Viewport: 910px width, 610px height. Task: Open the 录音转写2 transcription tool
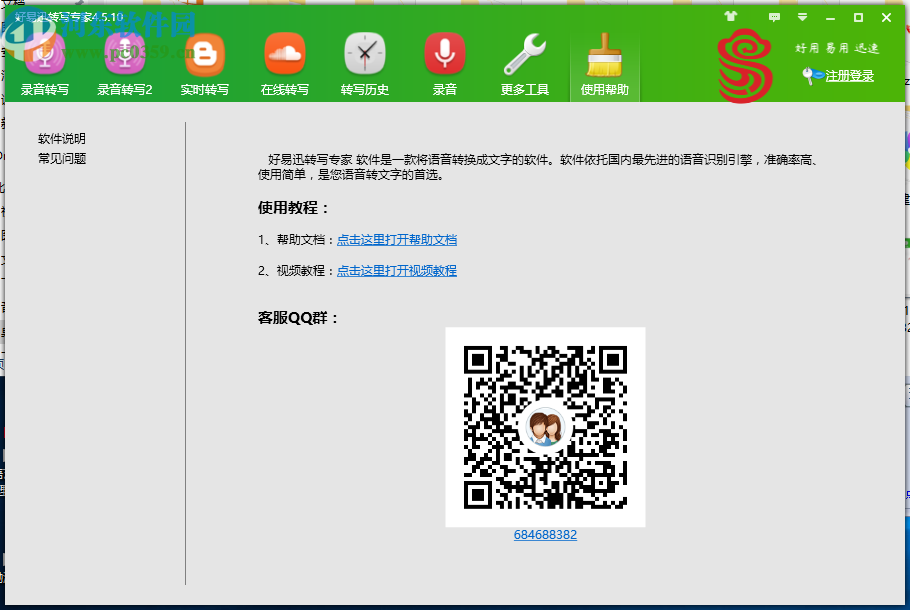coord(124,60)
